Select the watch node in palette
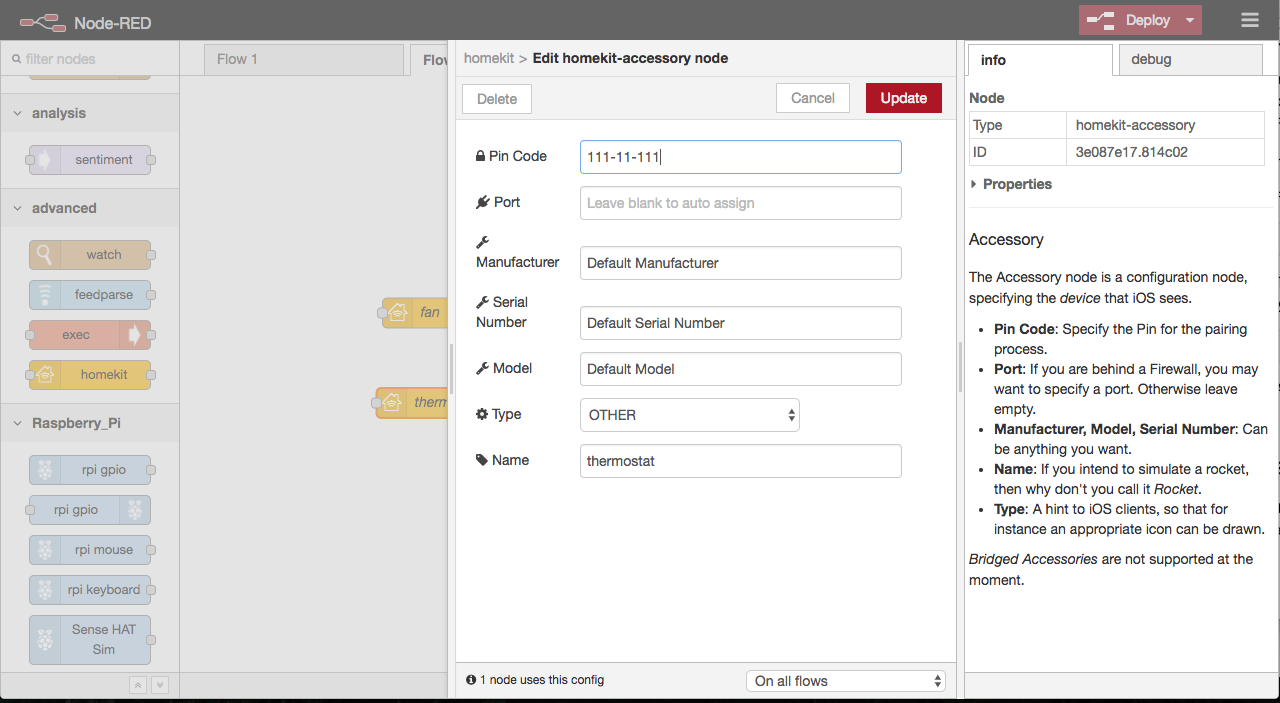 tap(90, 255)
